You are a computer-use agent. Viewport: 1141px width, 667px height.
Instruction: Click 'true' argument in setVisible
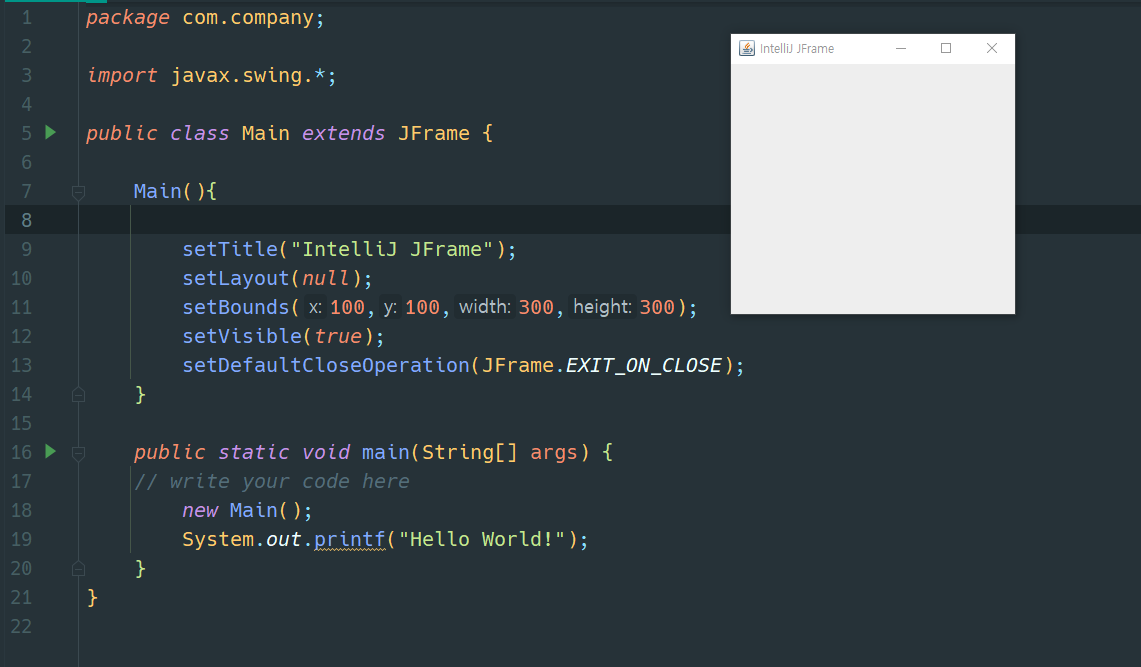tap(338, 336)
